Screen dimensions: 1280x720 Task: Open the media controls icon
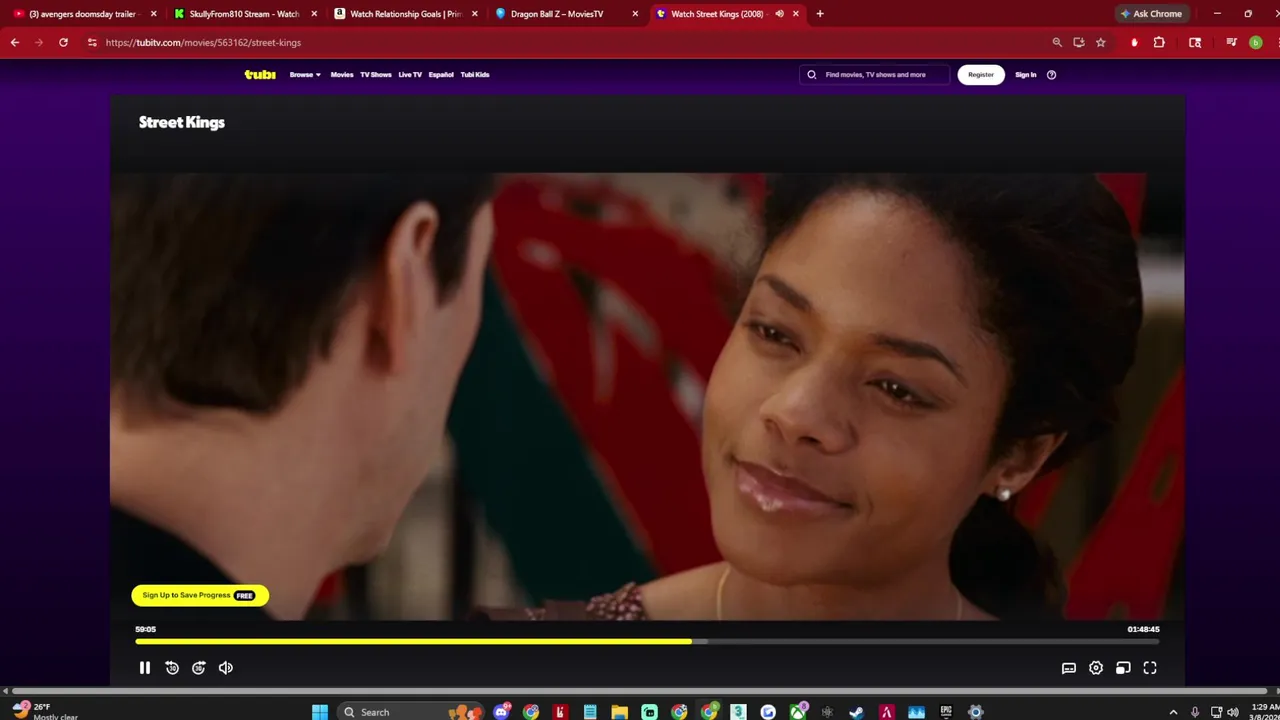(1231, 42)
